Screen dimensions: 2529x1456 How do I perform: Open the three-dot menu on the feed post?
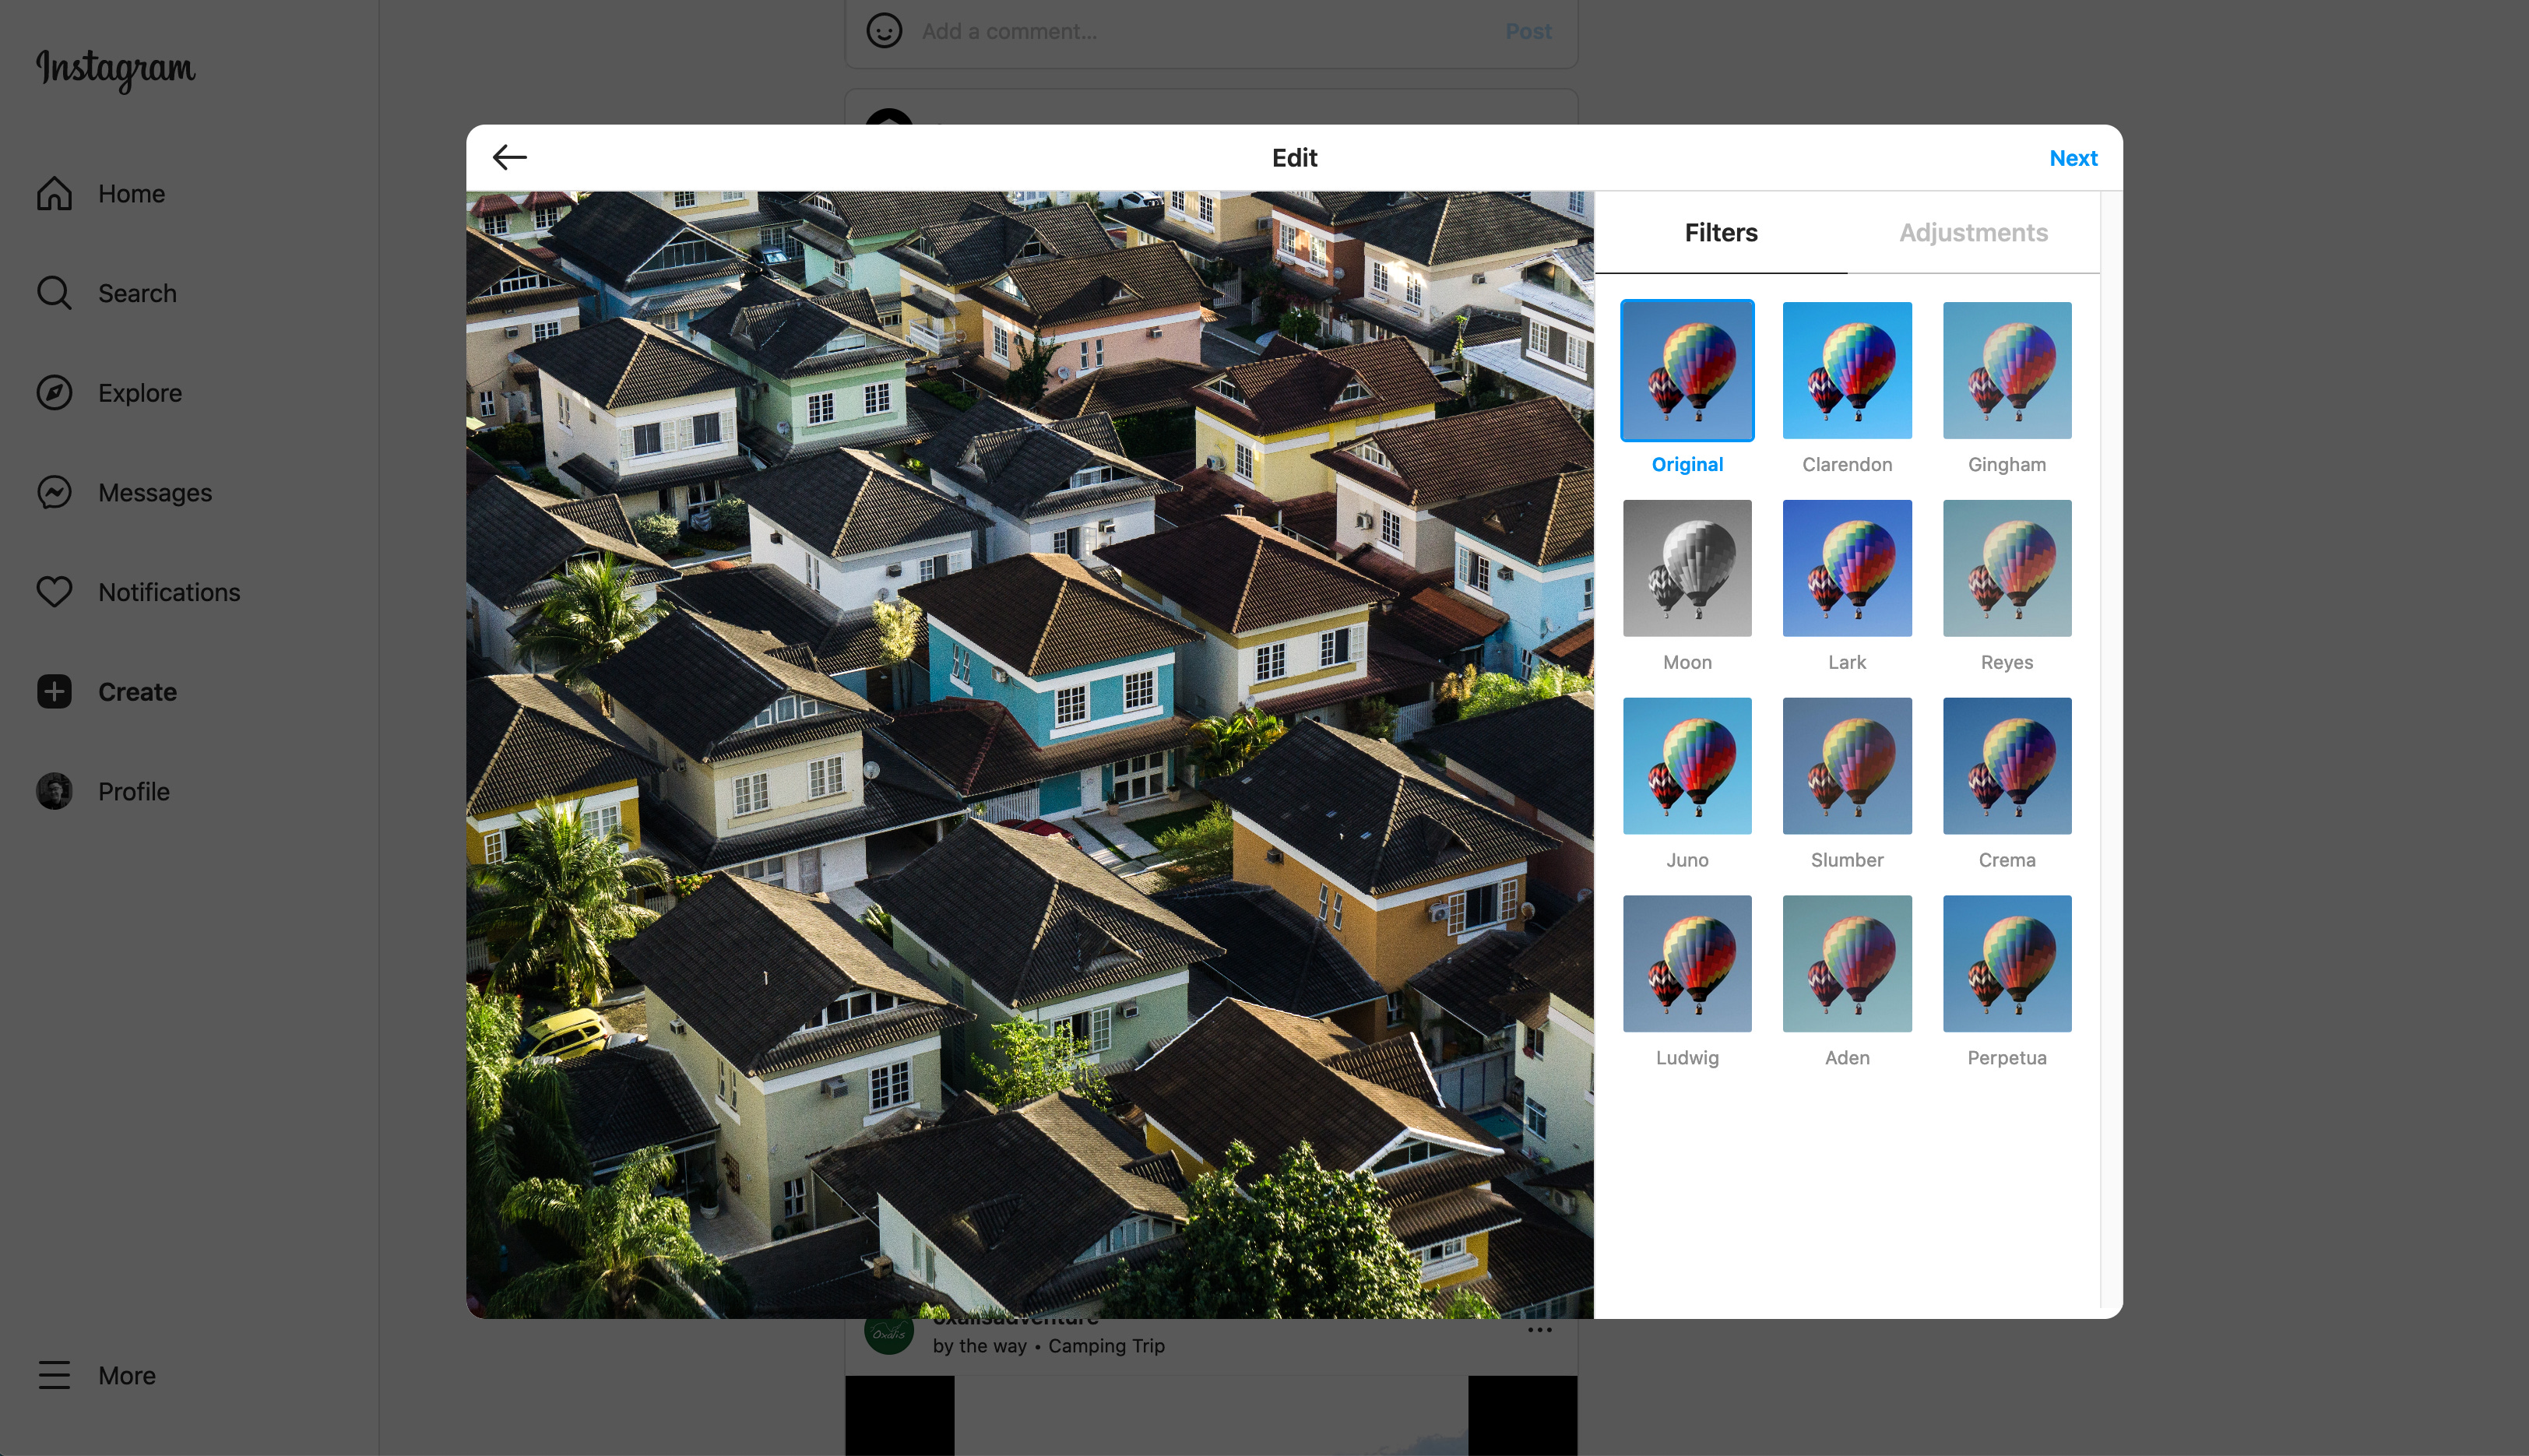[1539, 1330]
